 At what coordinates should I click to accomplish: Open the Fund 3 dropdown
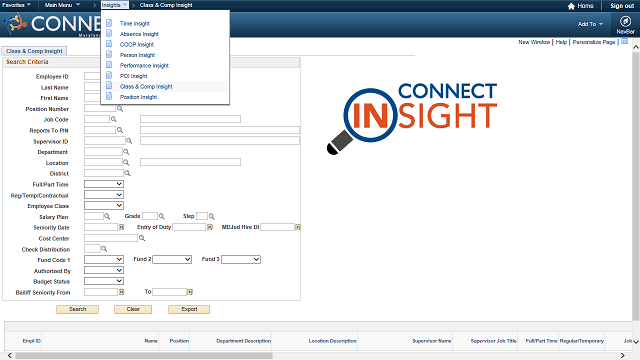tap(241, 260)
